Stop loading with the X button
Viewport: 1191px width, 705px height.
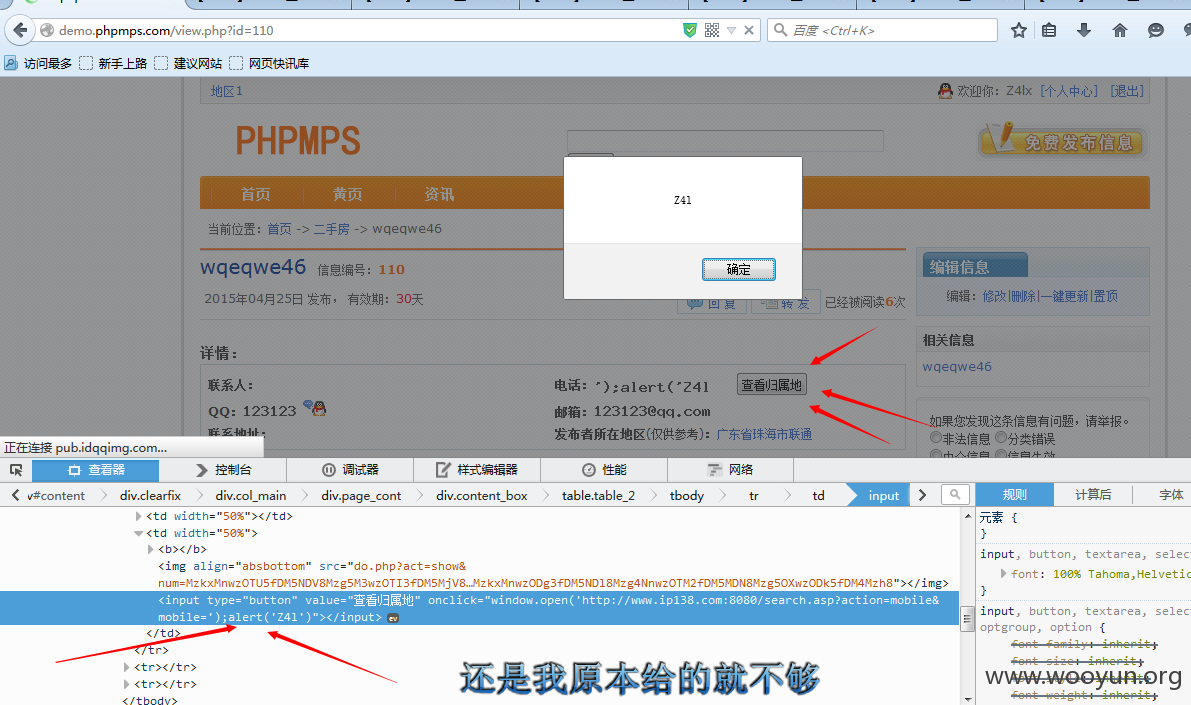coord(749,30)
